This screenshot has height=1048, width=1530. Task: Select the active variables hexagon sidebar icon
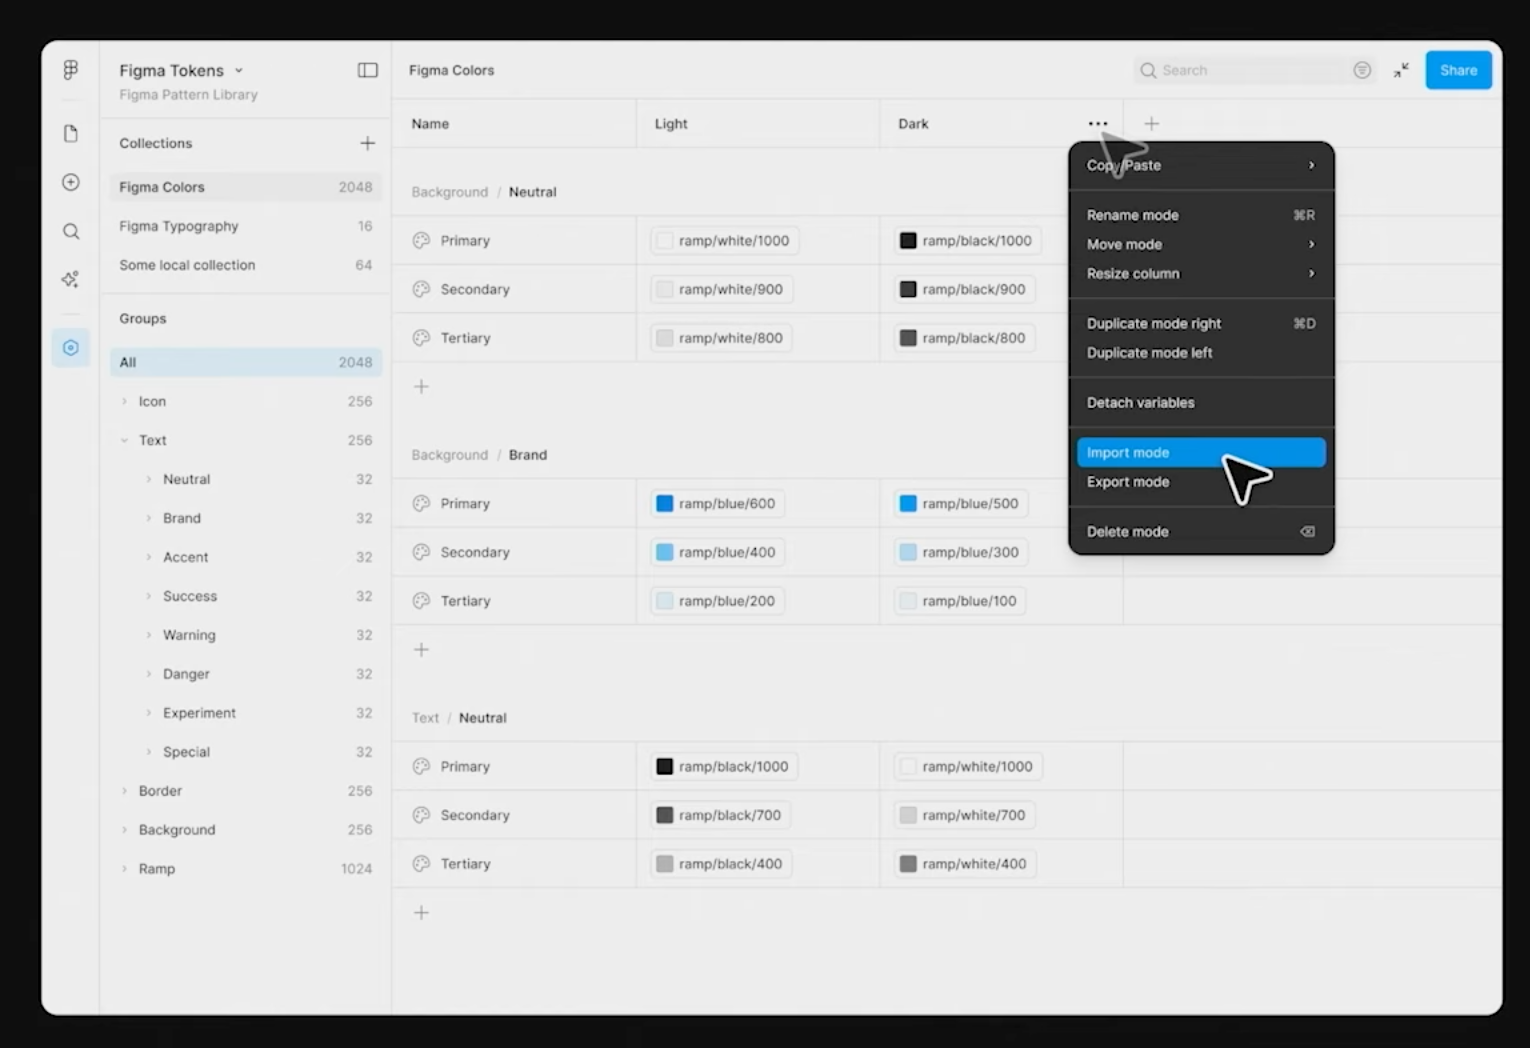click(70, 348)
